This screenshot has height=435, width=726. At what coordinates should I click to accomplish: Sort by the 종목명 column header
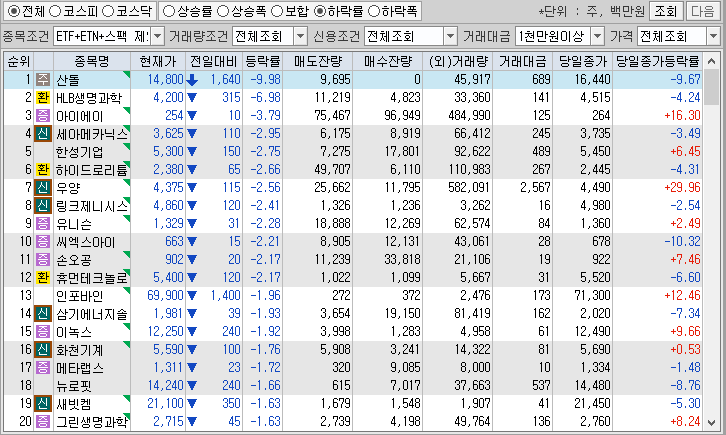[x=92, y=61]
